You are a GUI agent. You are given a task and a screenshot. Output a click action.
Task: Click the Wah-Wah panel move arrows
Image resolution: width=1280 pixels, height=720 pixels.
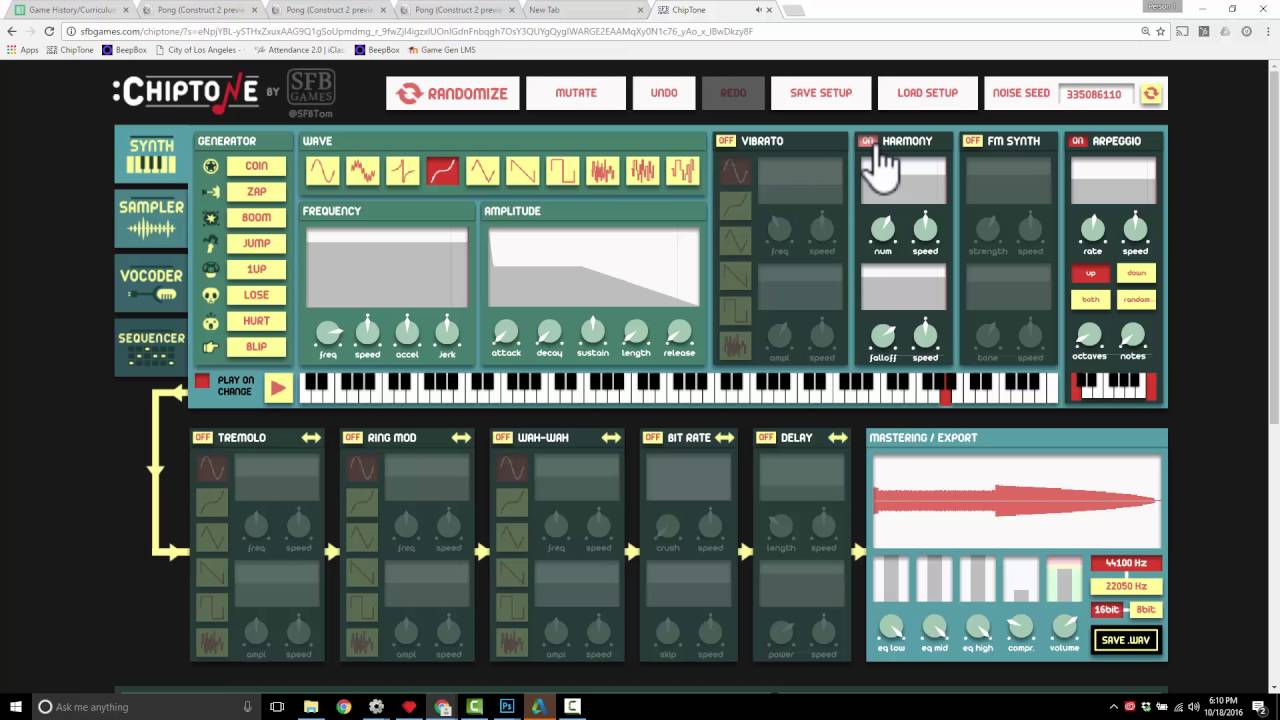(611, 438)
